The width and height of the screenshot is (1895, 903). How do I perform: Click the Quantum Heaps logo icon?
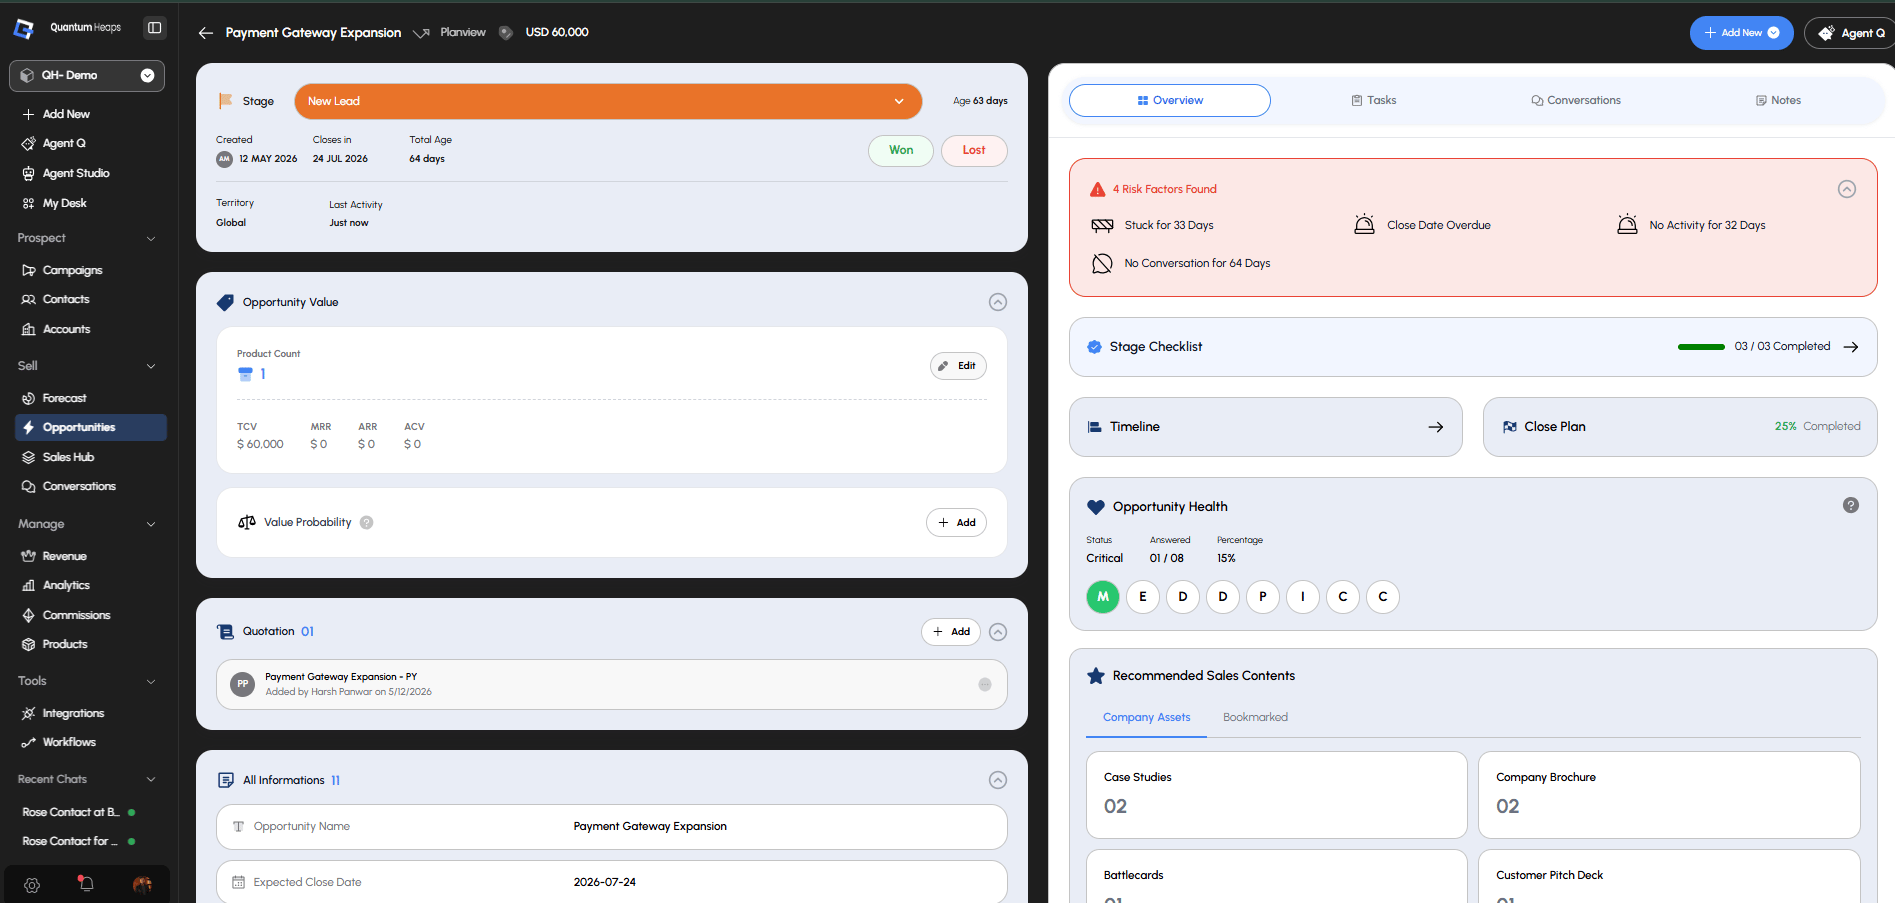click(24, 28)
